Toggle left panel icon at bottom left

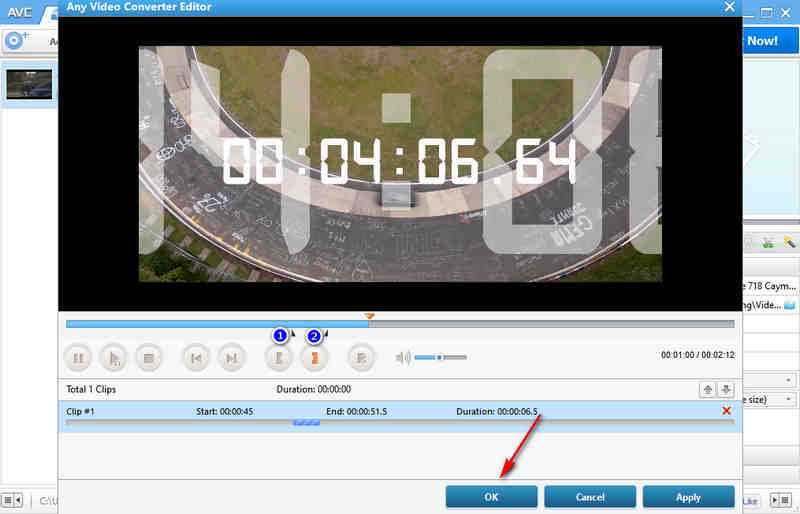coord(12,500)
